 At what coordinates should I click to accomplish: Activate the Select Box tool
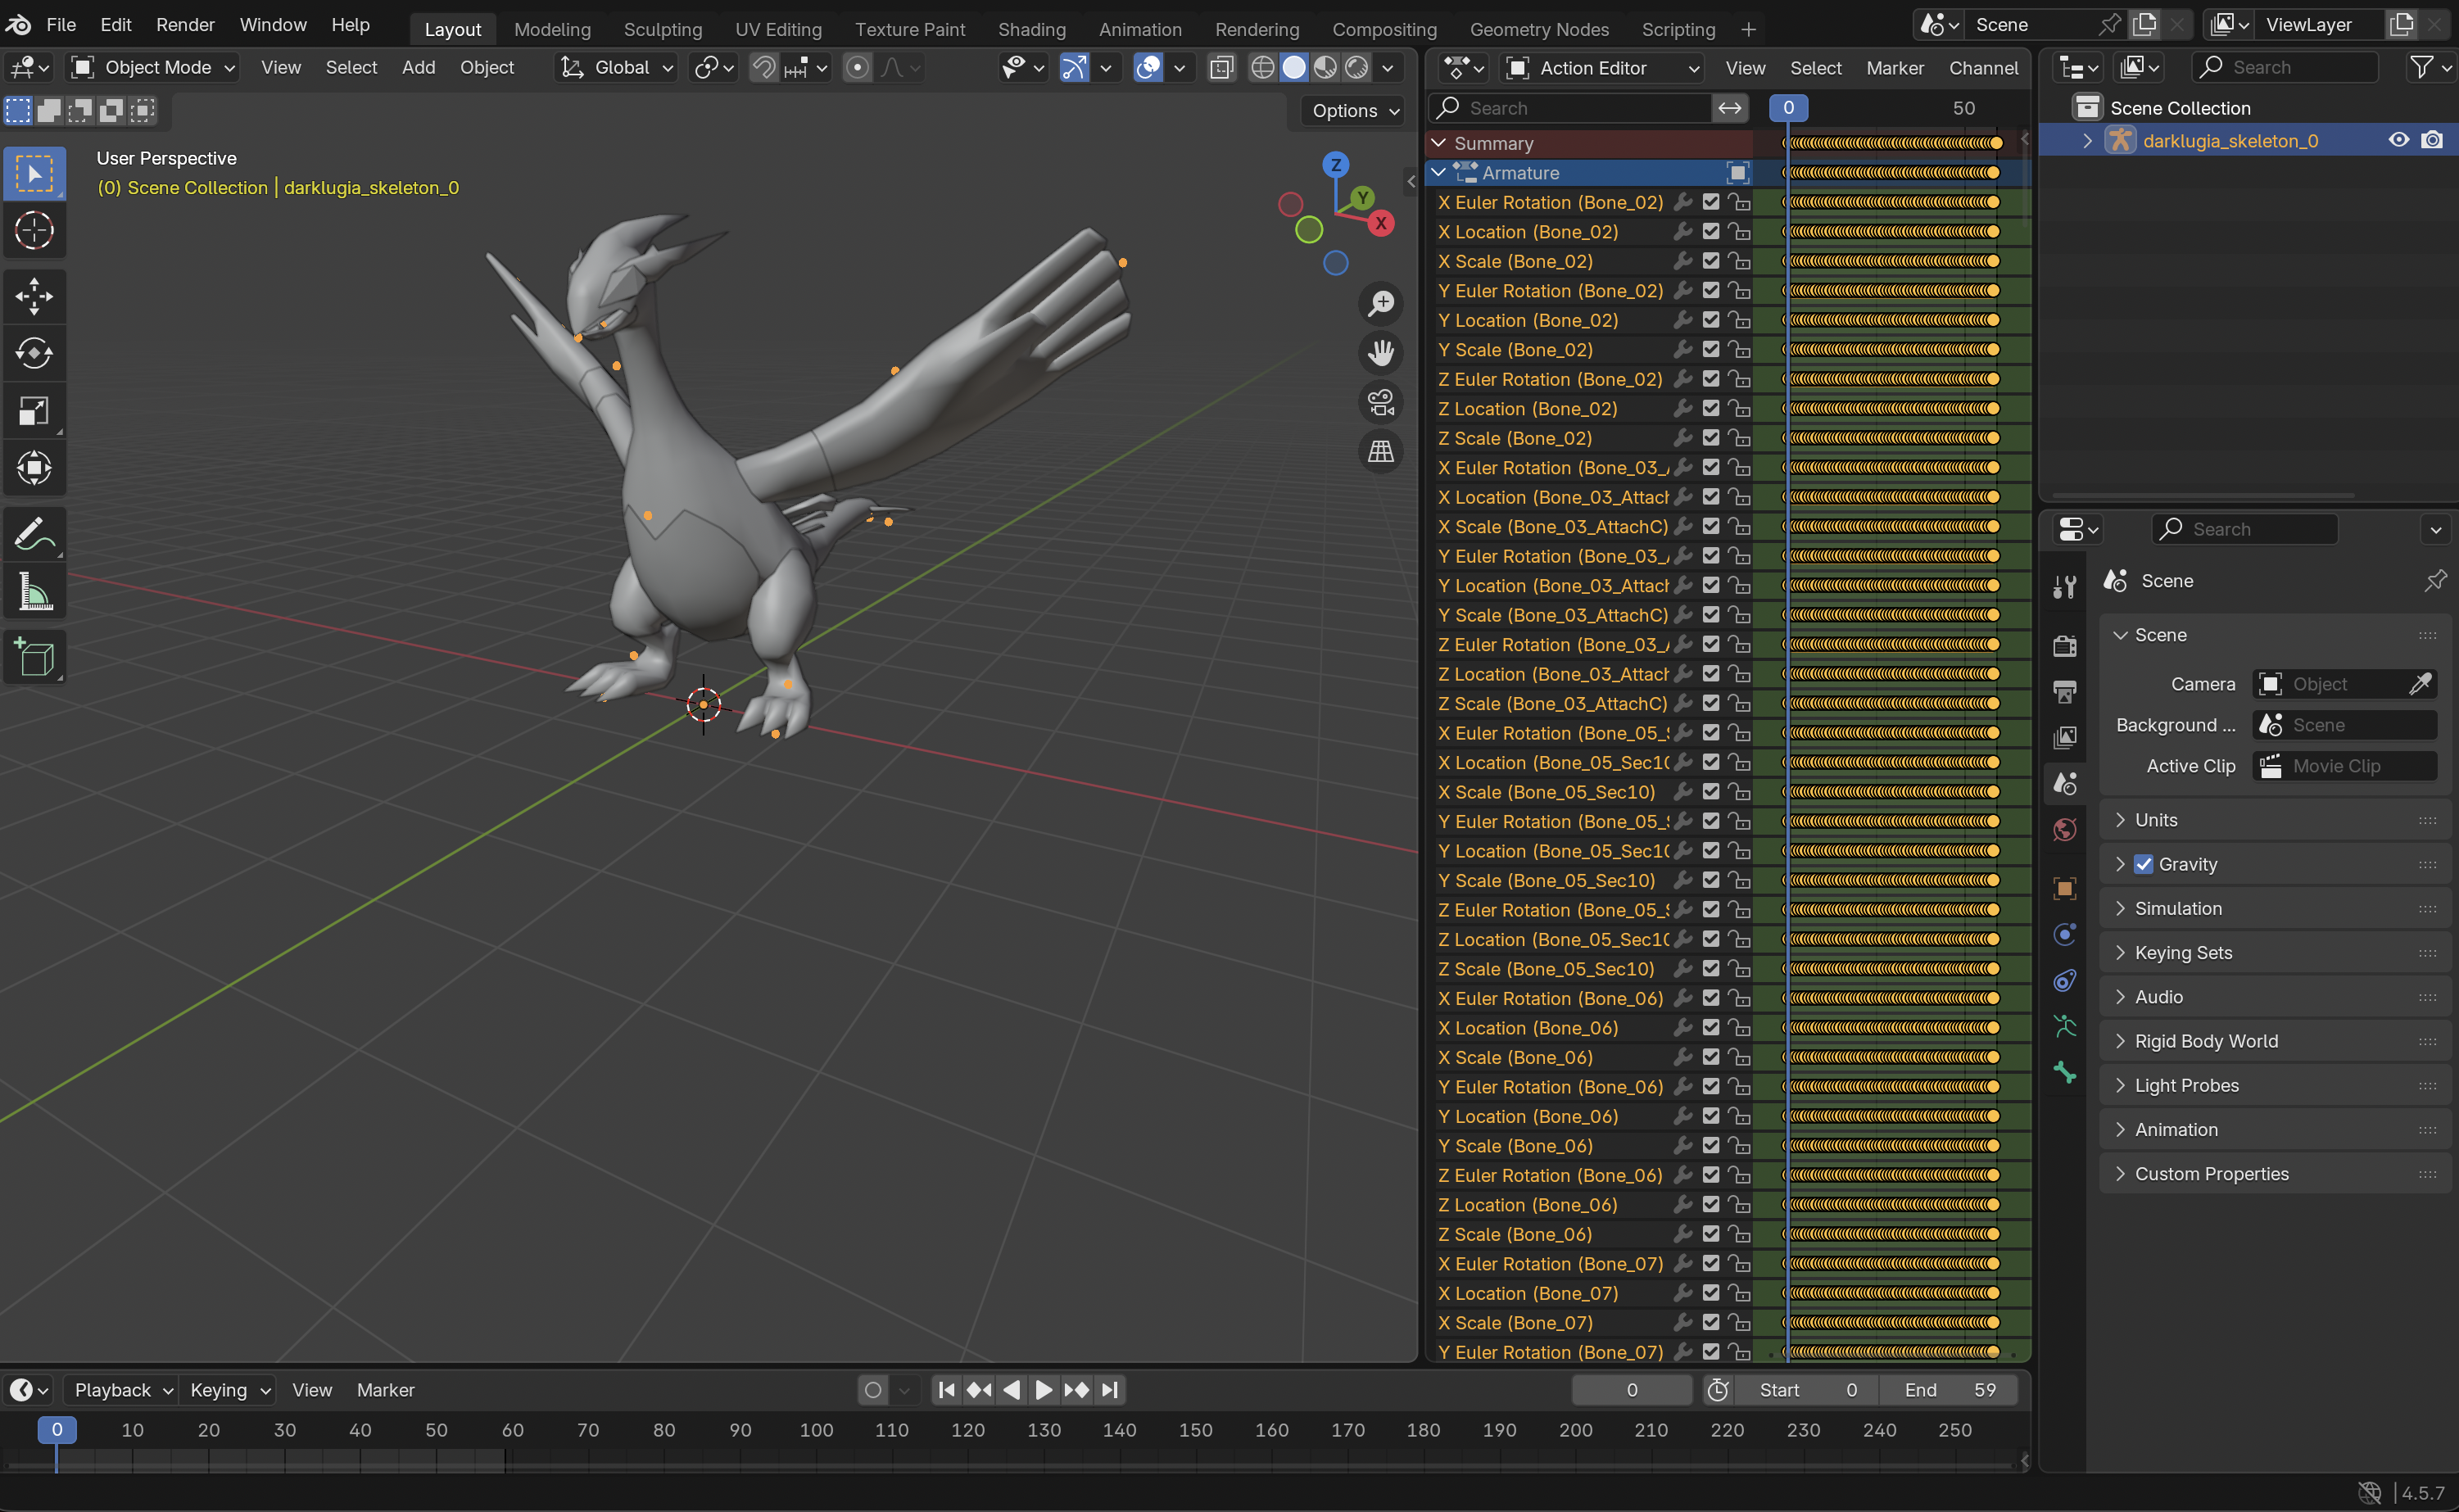pos(35,174)
